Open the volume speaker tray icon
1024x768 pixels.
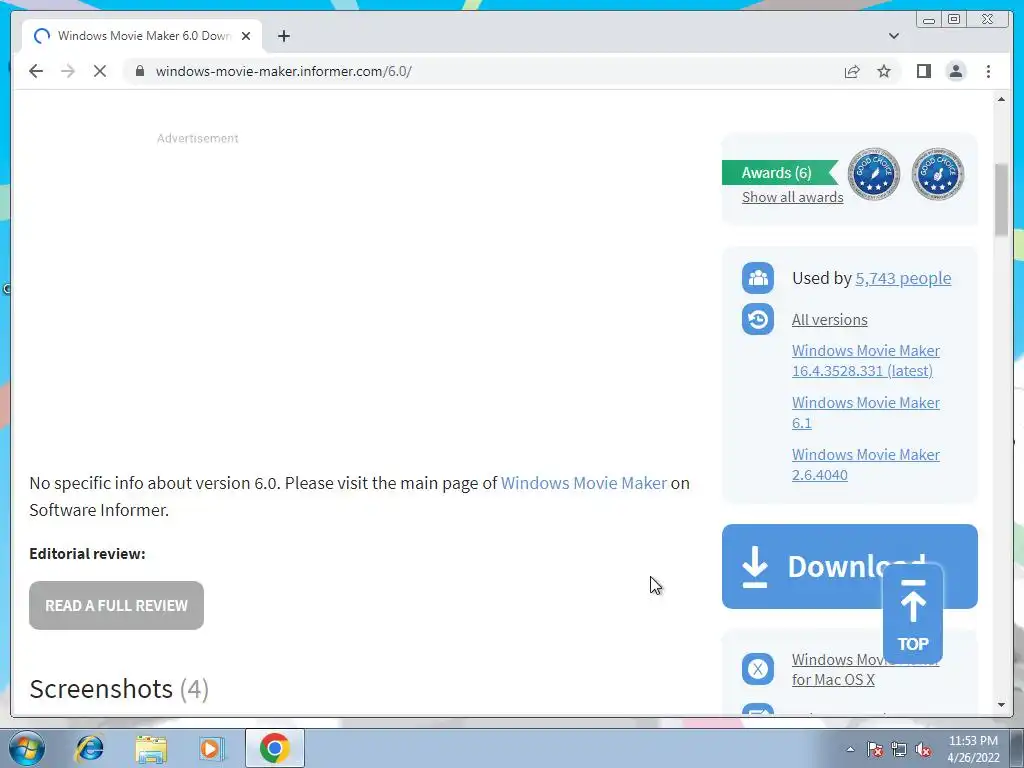[923, 749]
